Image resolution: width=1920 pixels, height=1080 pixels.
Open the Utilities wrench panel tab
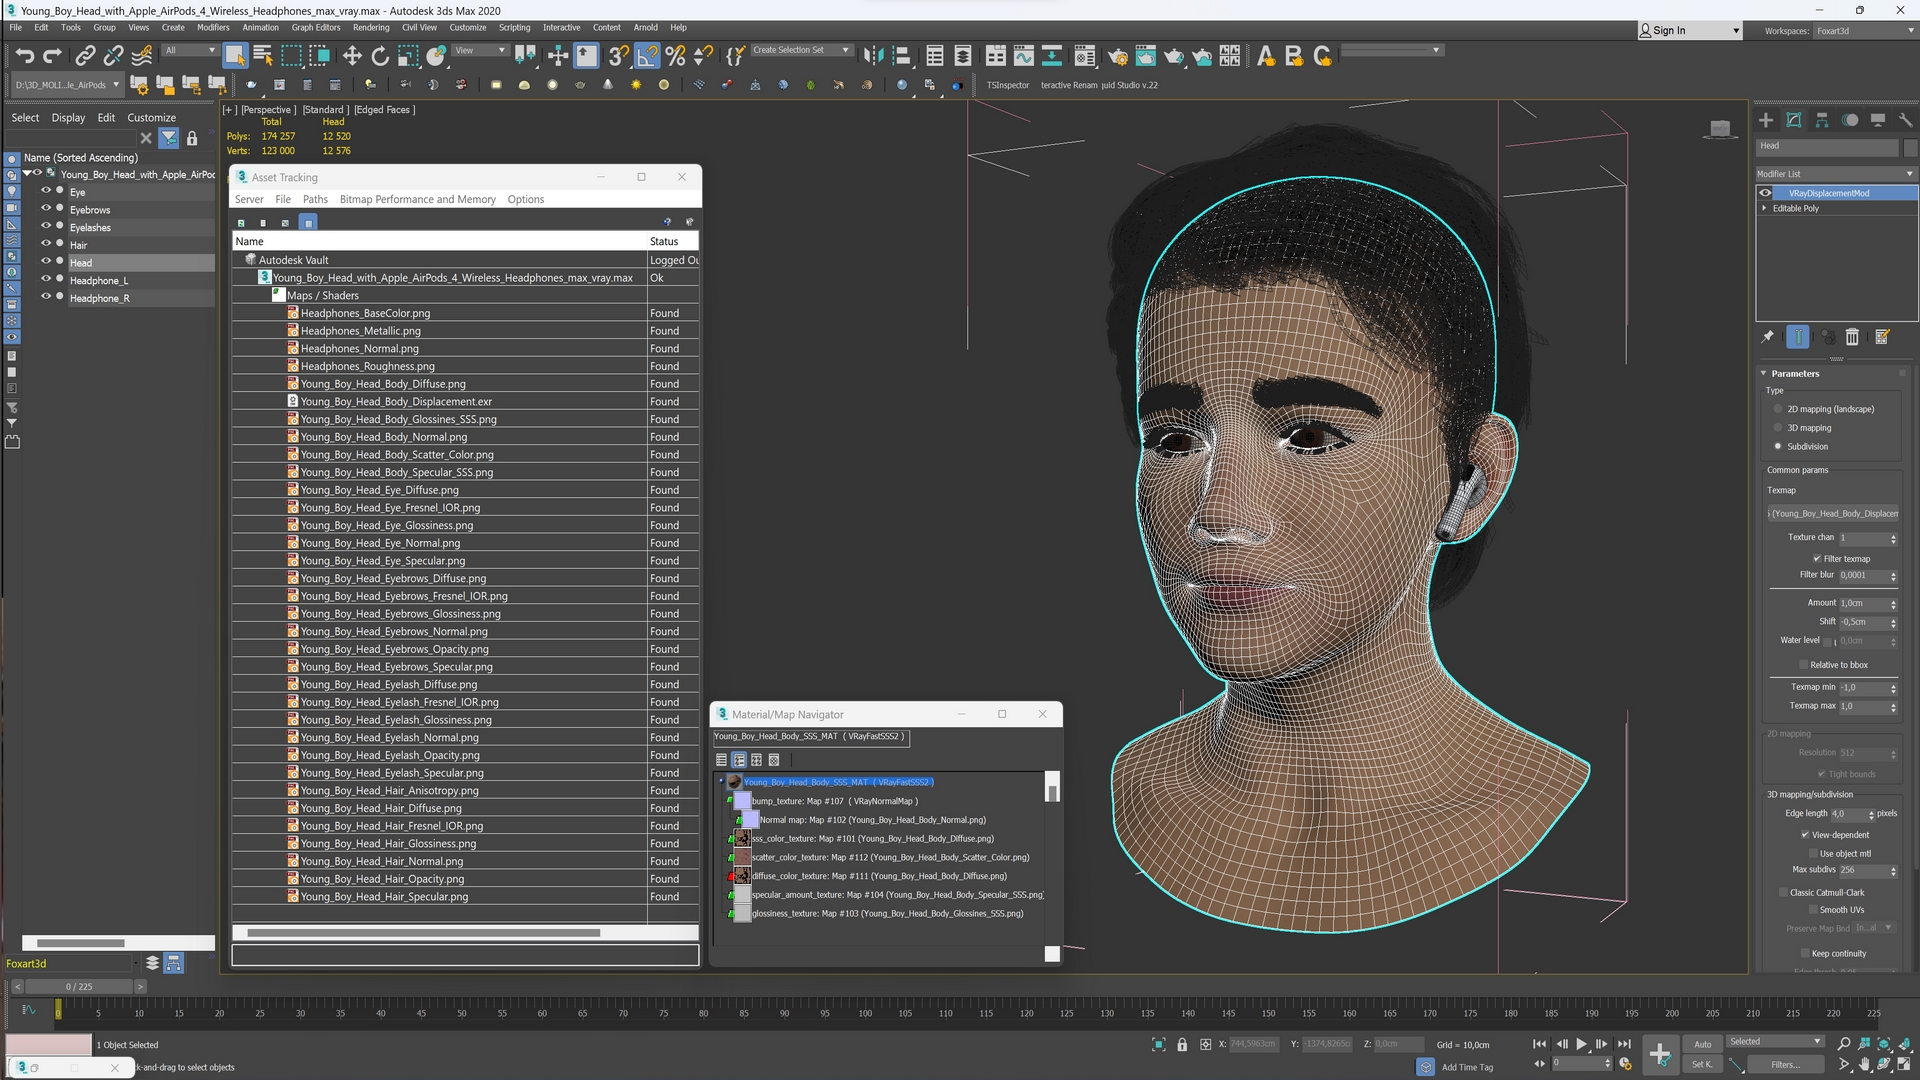[1906, 120]
